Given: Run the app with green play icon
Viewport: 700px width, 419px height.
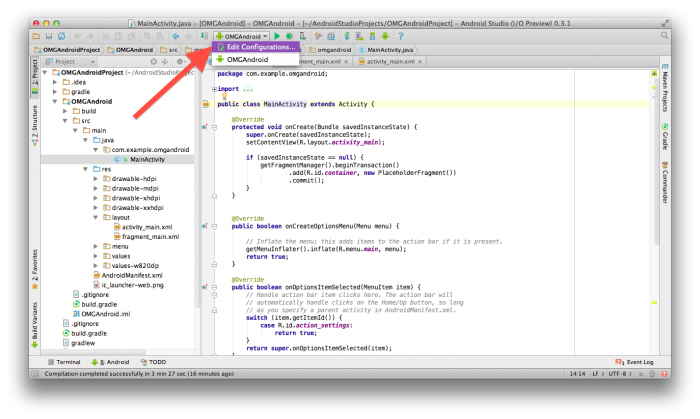Looking at the screenshot, I should tap(277, 36).
